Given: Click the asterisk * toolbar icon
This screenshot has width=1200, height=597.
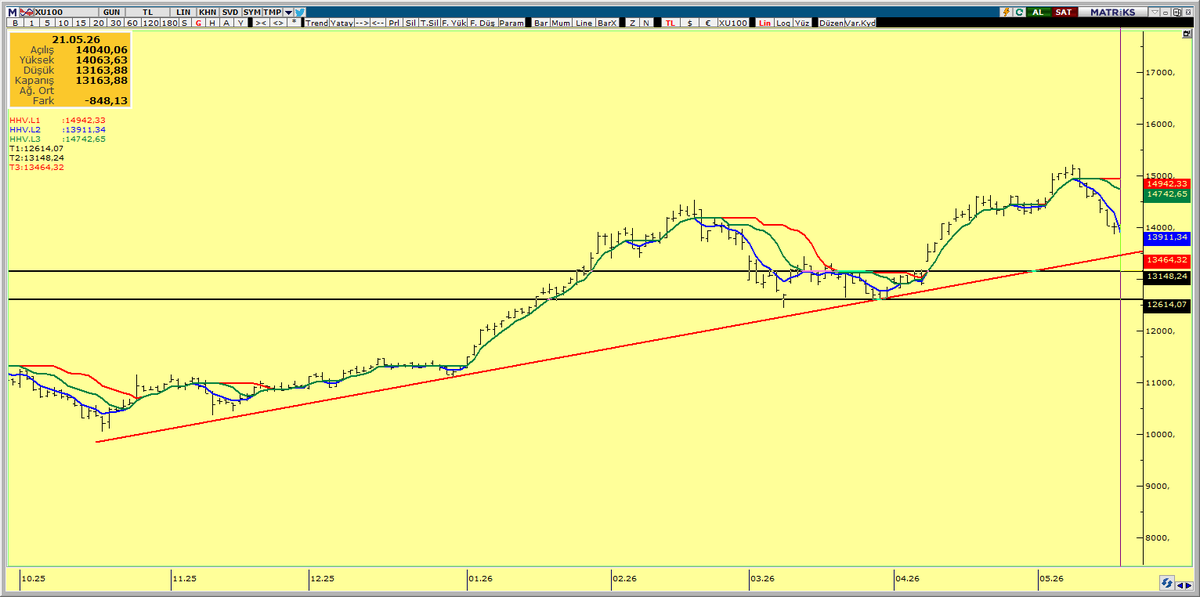Looking at the screenshot, I should click(294, 23).
